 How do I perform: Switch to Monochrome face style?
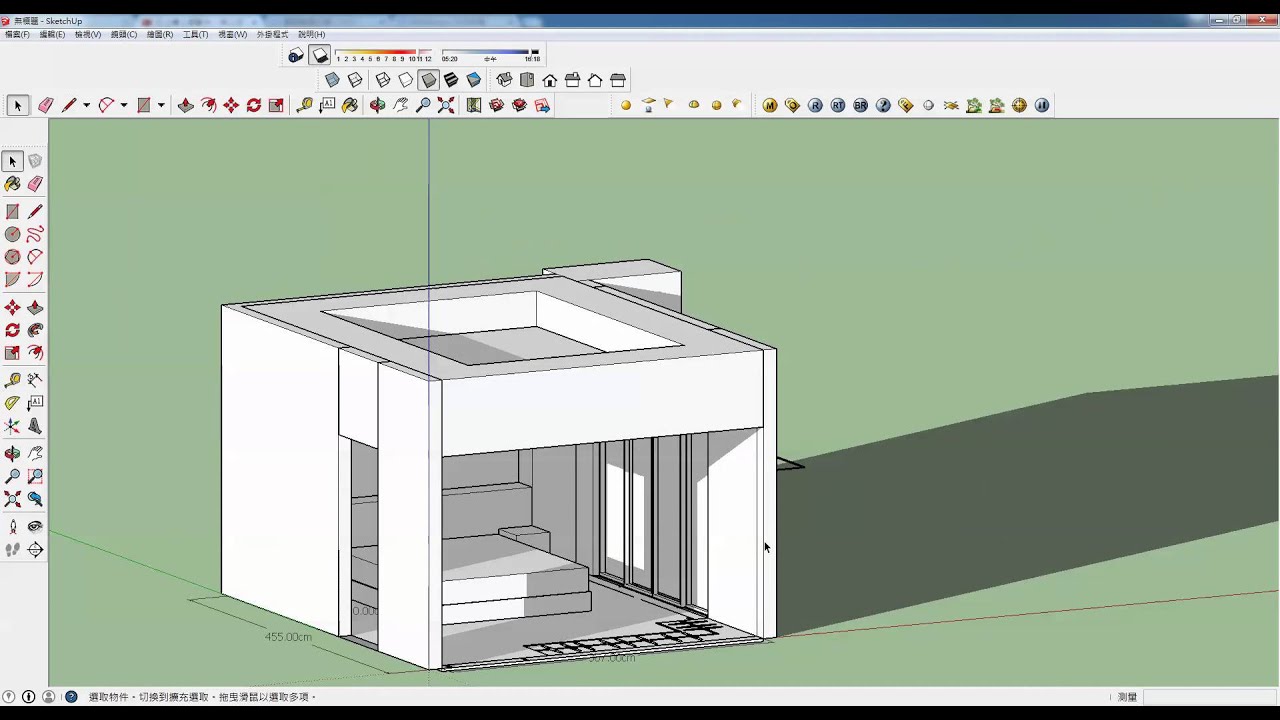coord(474,80)
